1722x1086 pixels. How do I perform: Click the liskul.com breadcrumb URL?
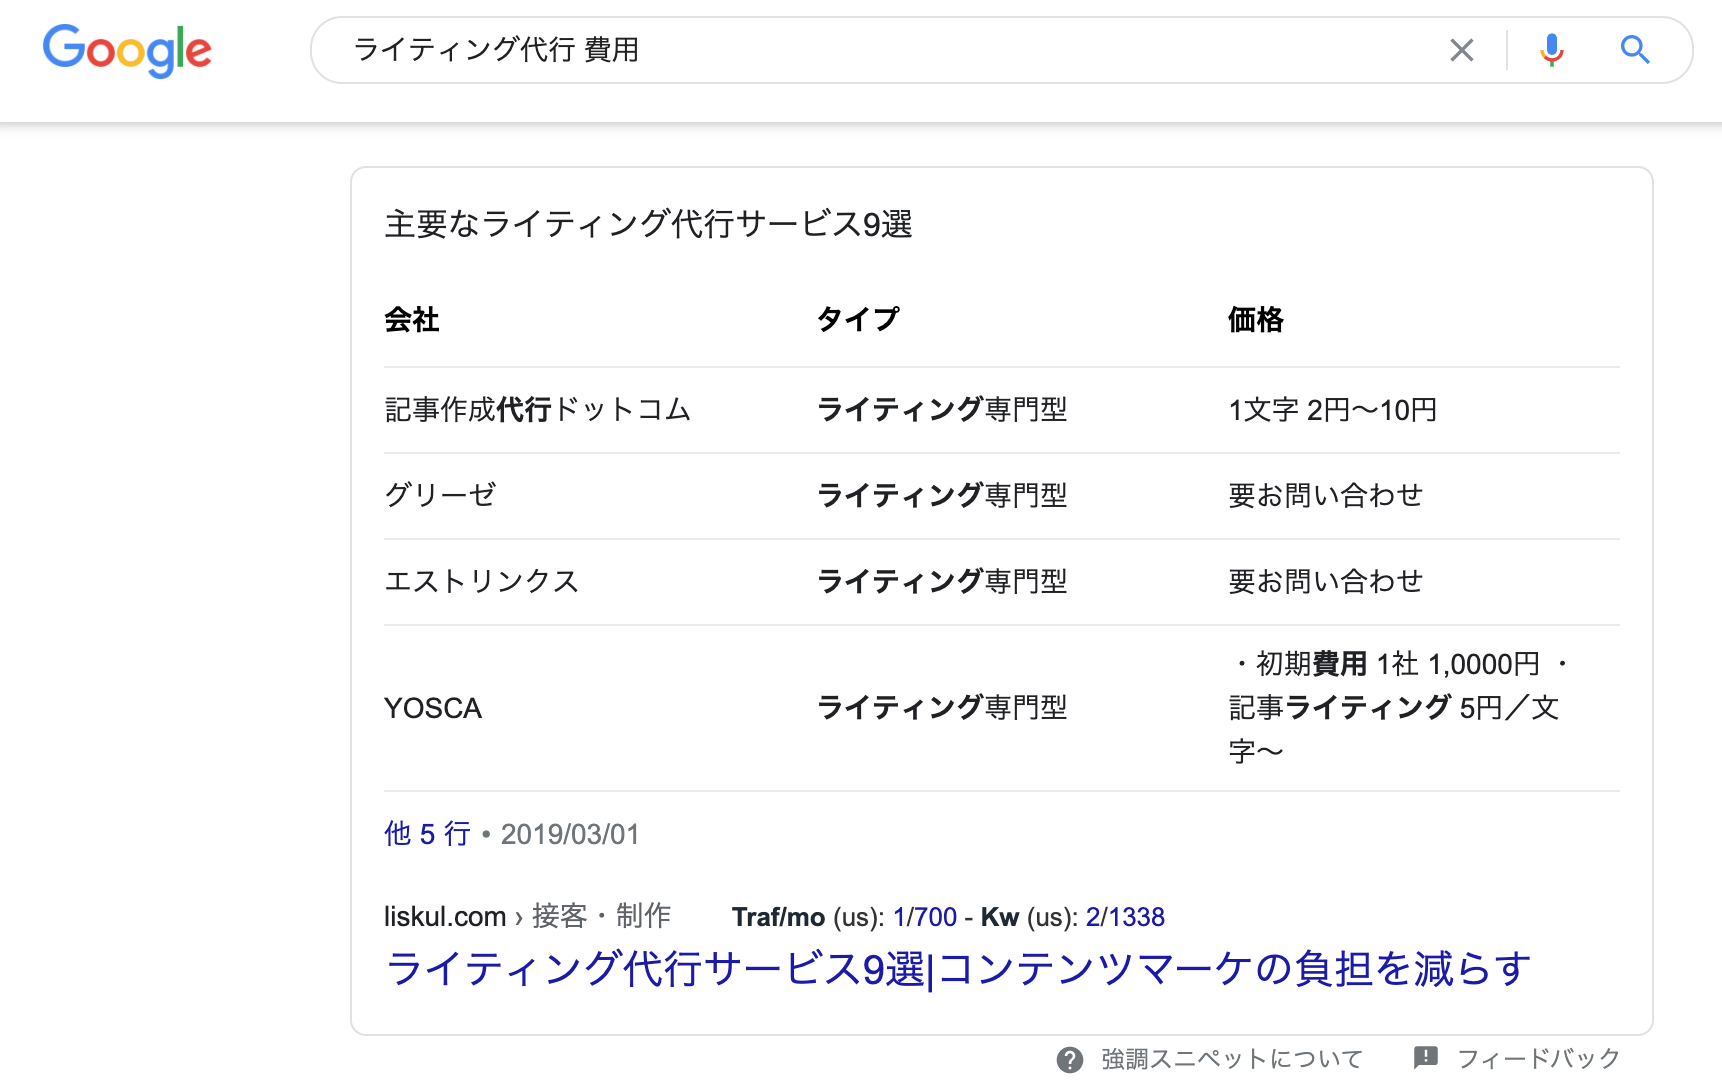pos(527,916)
